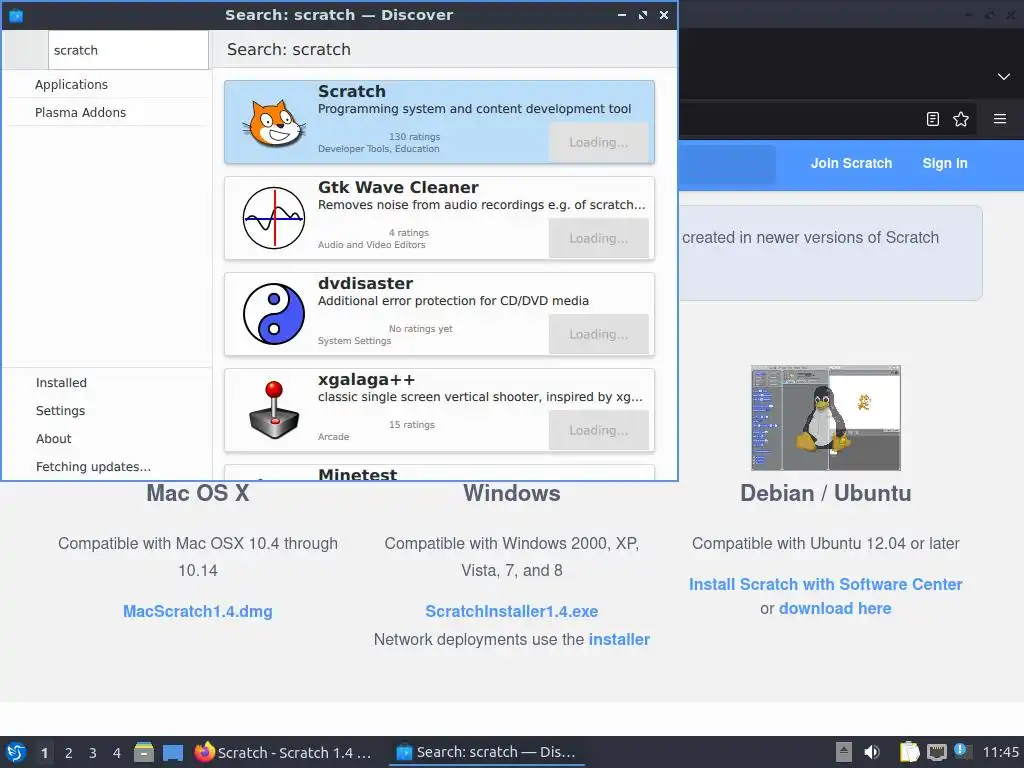Click the clipboard tray icon
Viewport: 1024px width, 768px height.
tap(909, 752)
